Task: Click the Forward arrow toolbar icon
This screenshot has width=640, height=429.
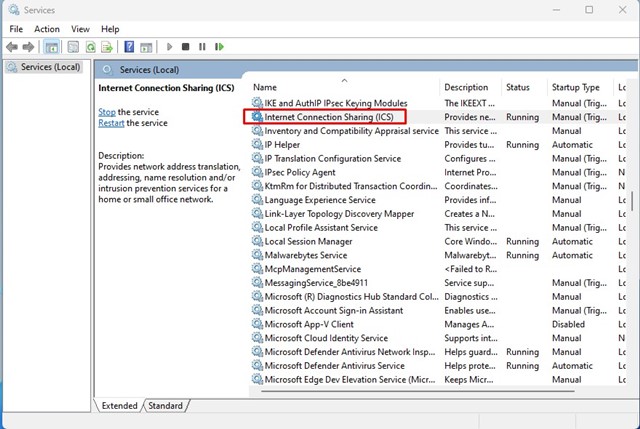Action: [28, 47]
